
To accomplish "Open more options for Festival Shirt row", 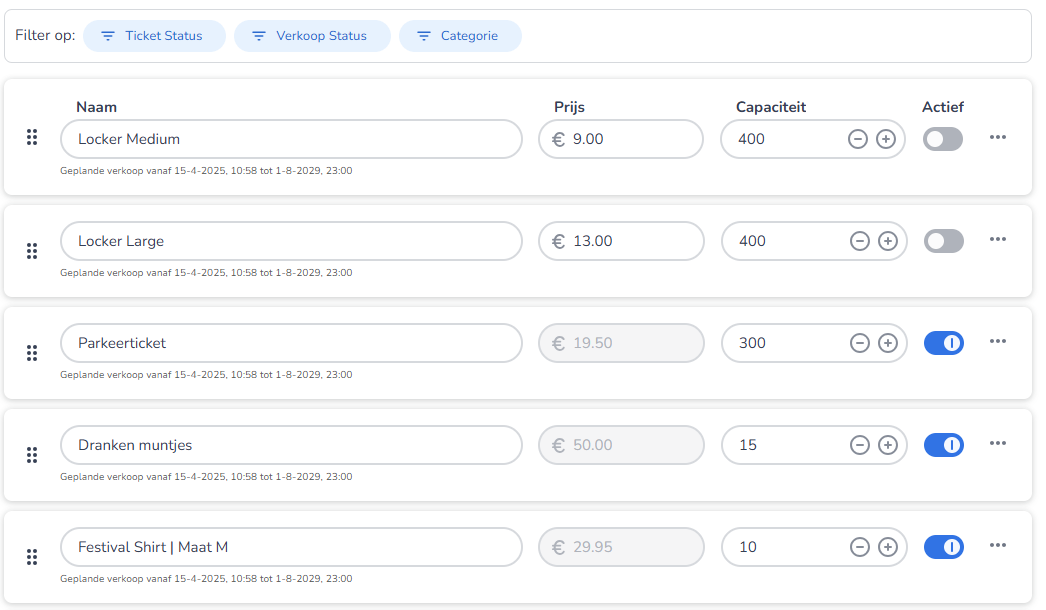I will pos(997,545).
